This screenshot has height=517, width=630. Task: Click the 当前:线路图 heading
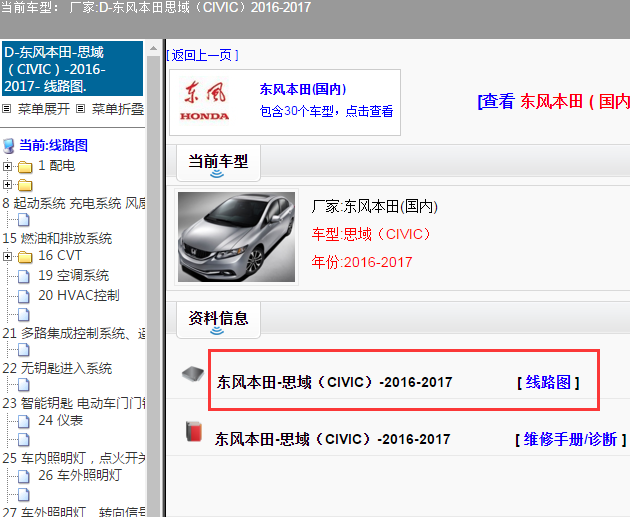53,145
